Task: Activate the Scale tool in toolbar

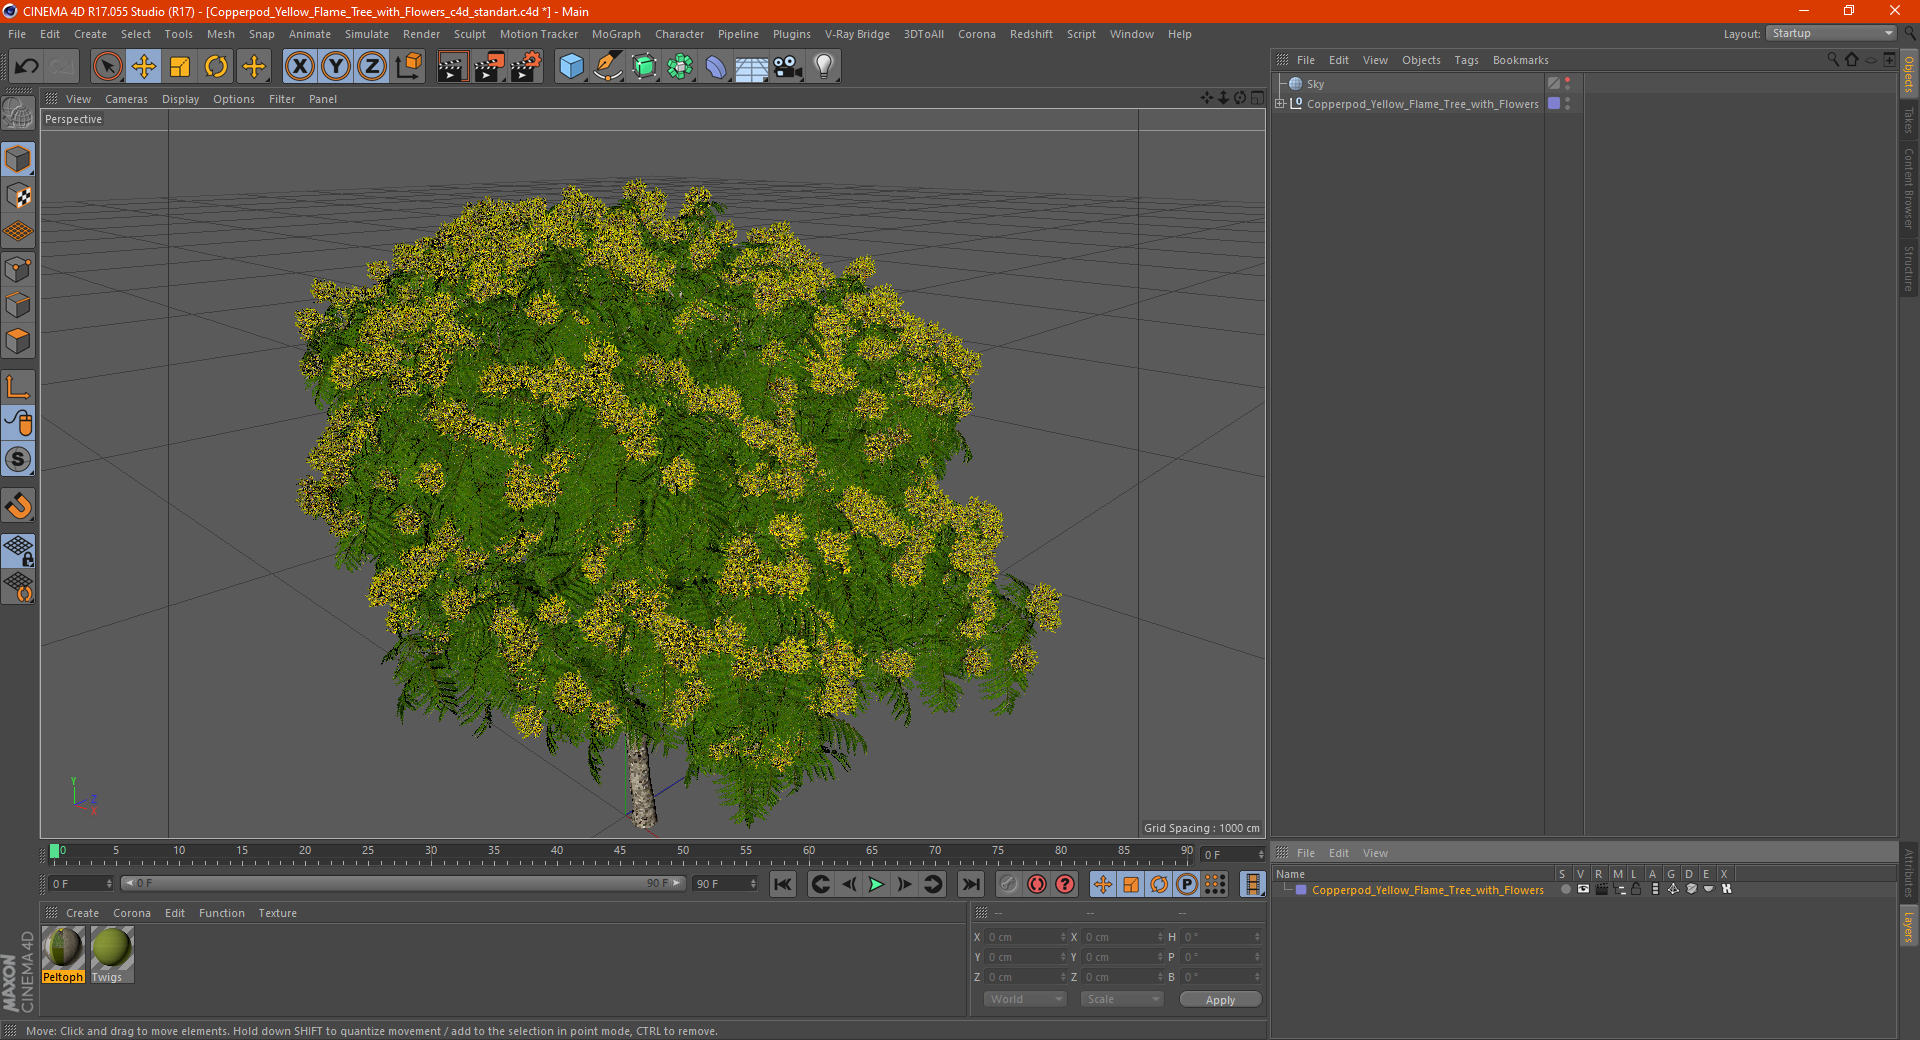Action: pos(180,67)
